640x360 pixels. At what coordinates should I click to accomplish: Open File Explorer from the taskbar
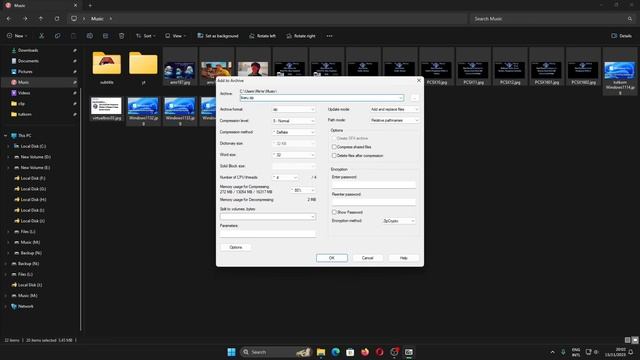pos(321,352)
